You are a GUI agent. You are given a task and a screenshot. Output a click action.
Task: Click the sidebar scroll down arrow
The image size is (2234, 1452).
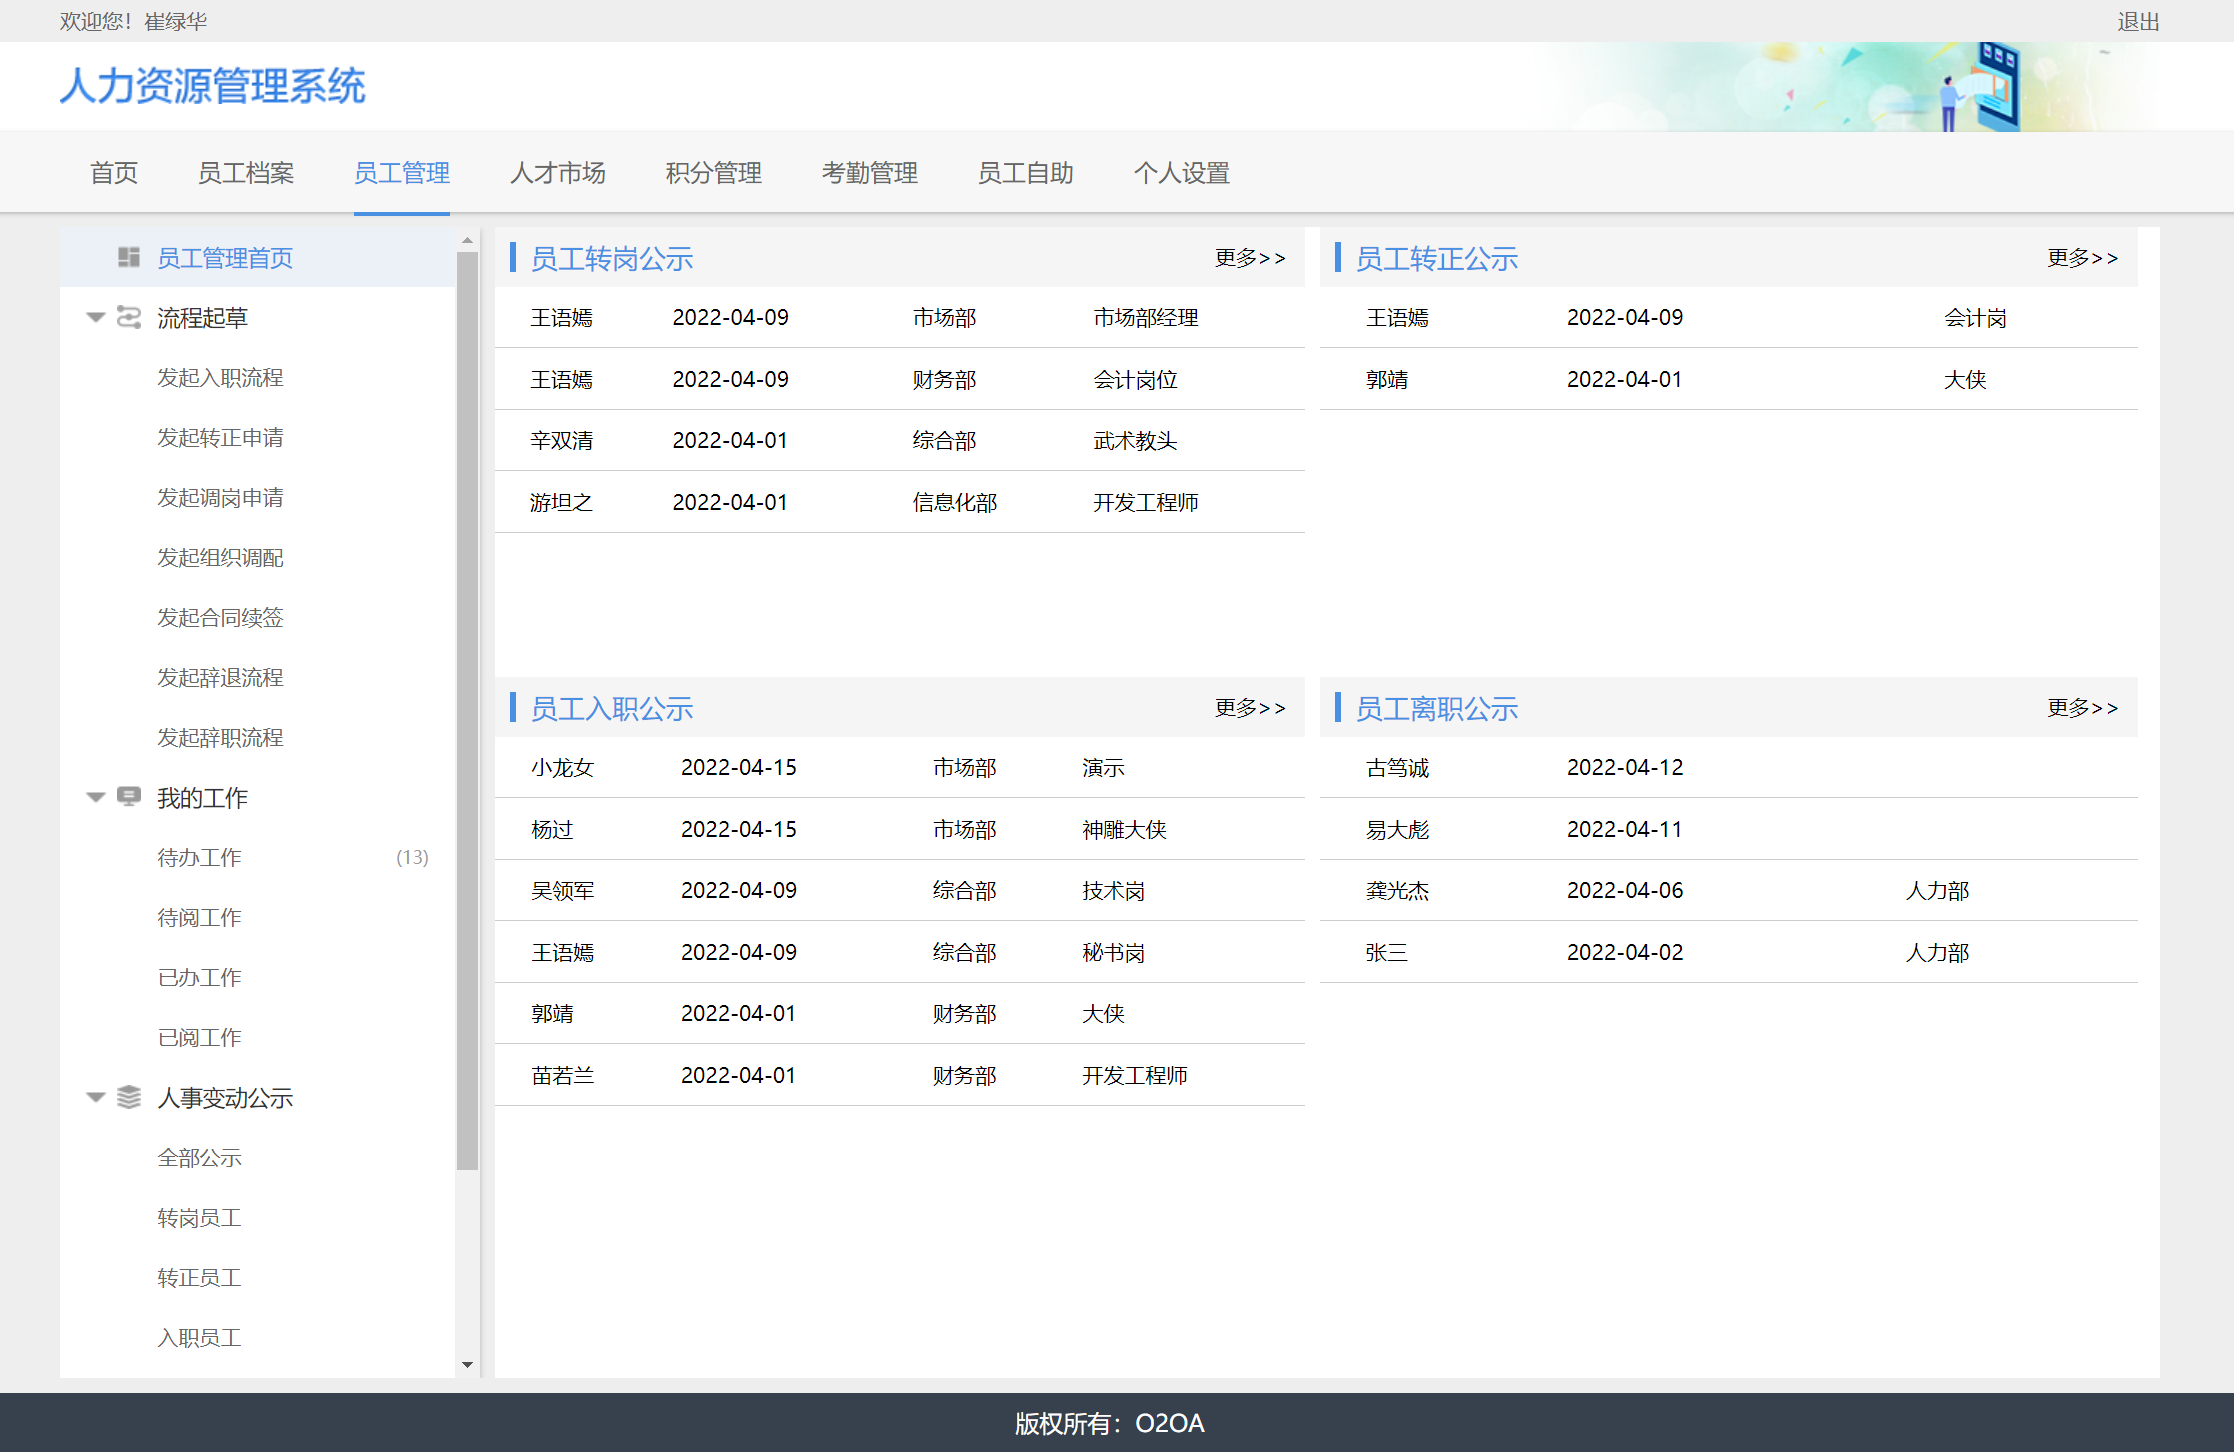(x=467, y=1364)
